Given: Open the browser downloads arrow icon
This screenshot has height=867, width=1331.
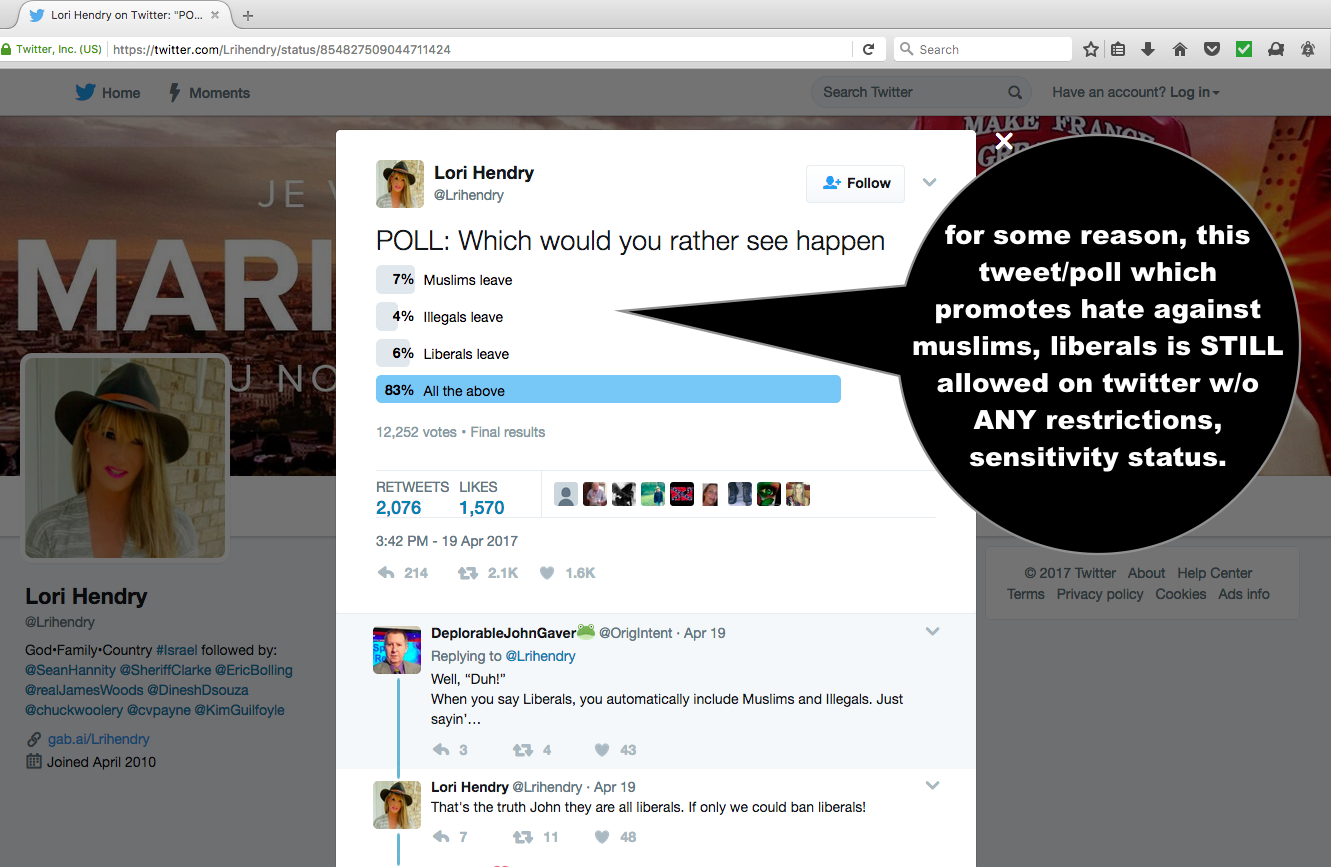Looking at the screenshot, I should [x=1148, y=49].
